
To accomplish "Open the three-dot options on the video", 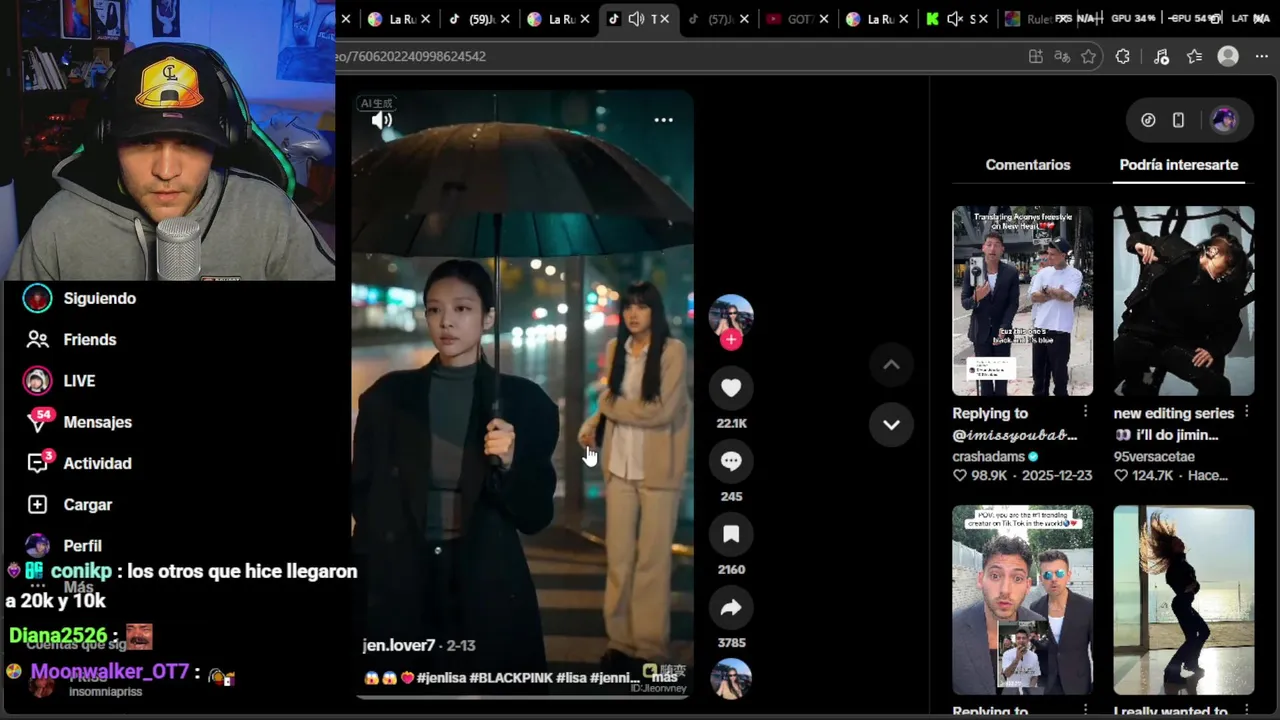I will (663, 120).
